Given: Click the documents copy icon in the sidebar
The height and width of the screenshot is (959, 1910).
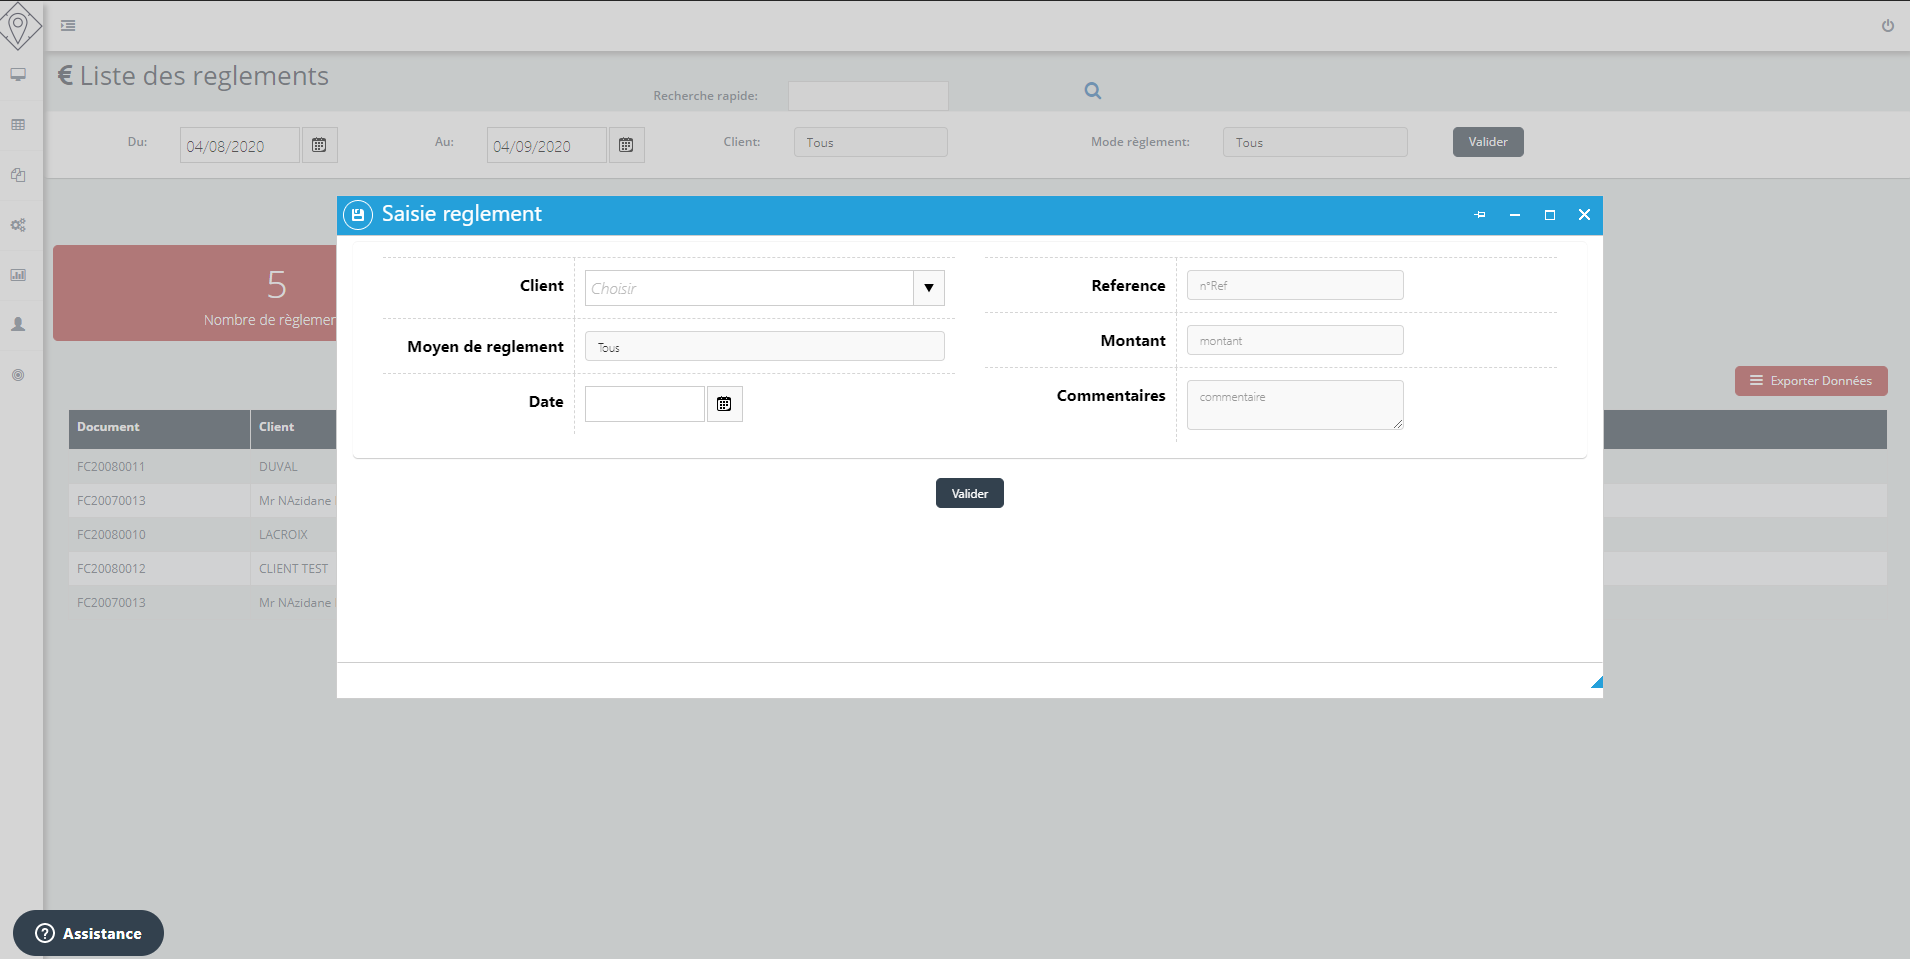Looking at the screenshot, I should click(x=18, y=175).
